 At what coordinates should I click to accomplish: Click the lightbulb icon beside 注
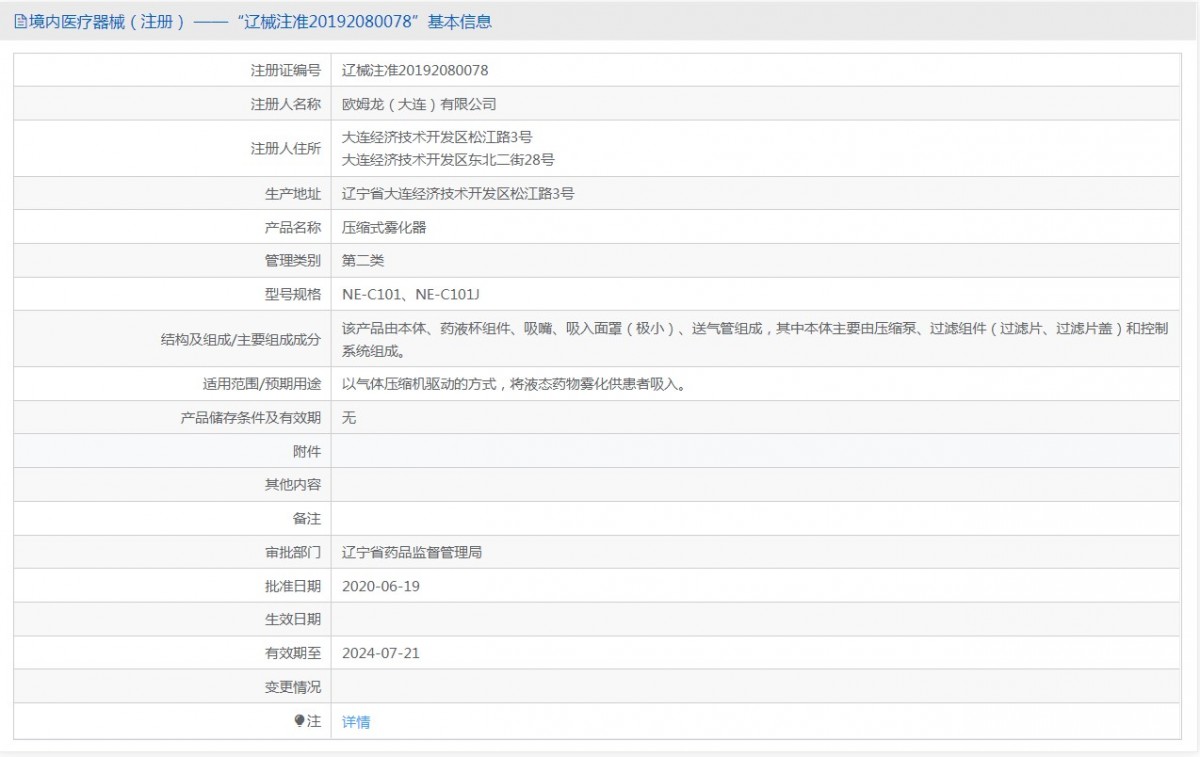298,721
